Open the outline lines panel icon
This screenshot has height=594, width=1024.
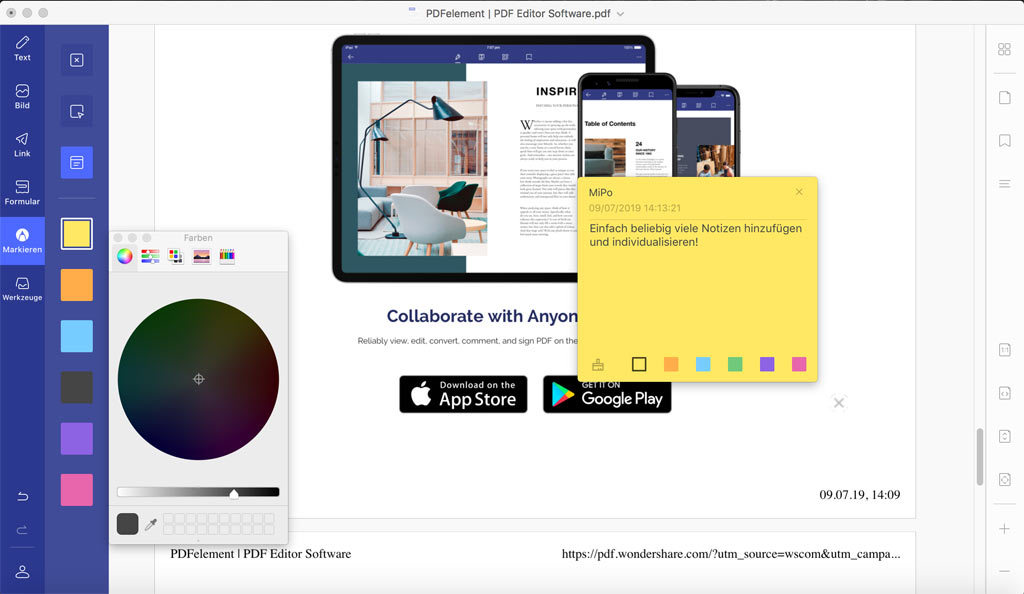[x=1004, y=183]
